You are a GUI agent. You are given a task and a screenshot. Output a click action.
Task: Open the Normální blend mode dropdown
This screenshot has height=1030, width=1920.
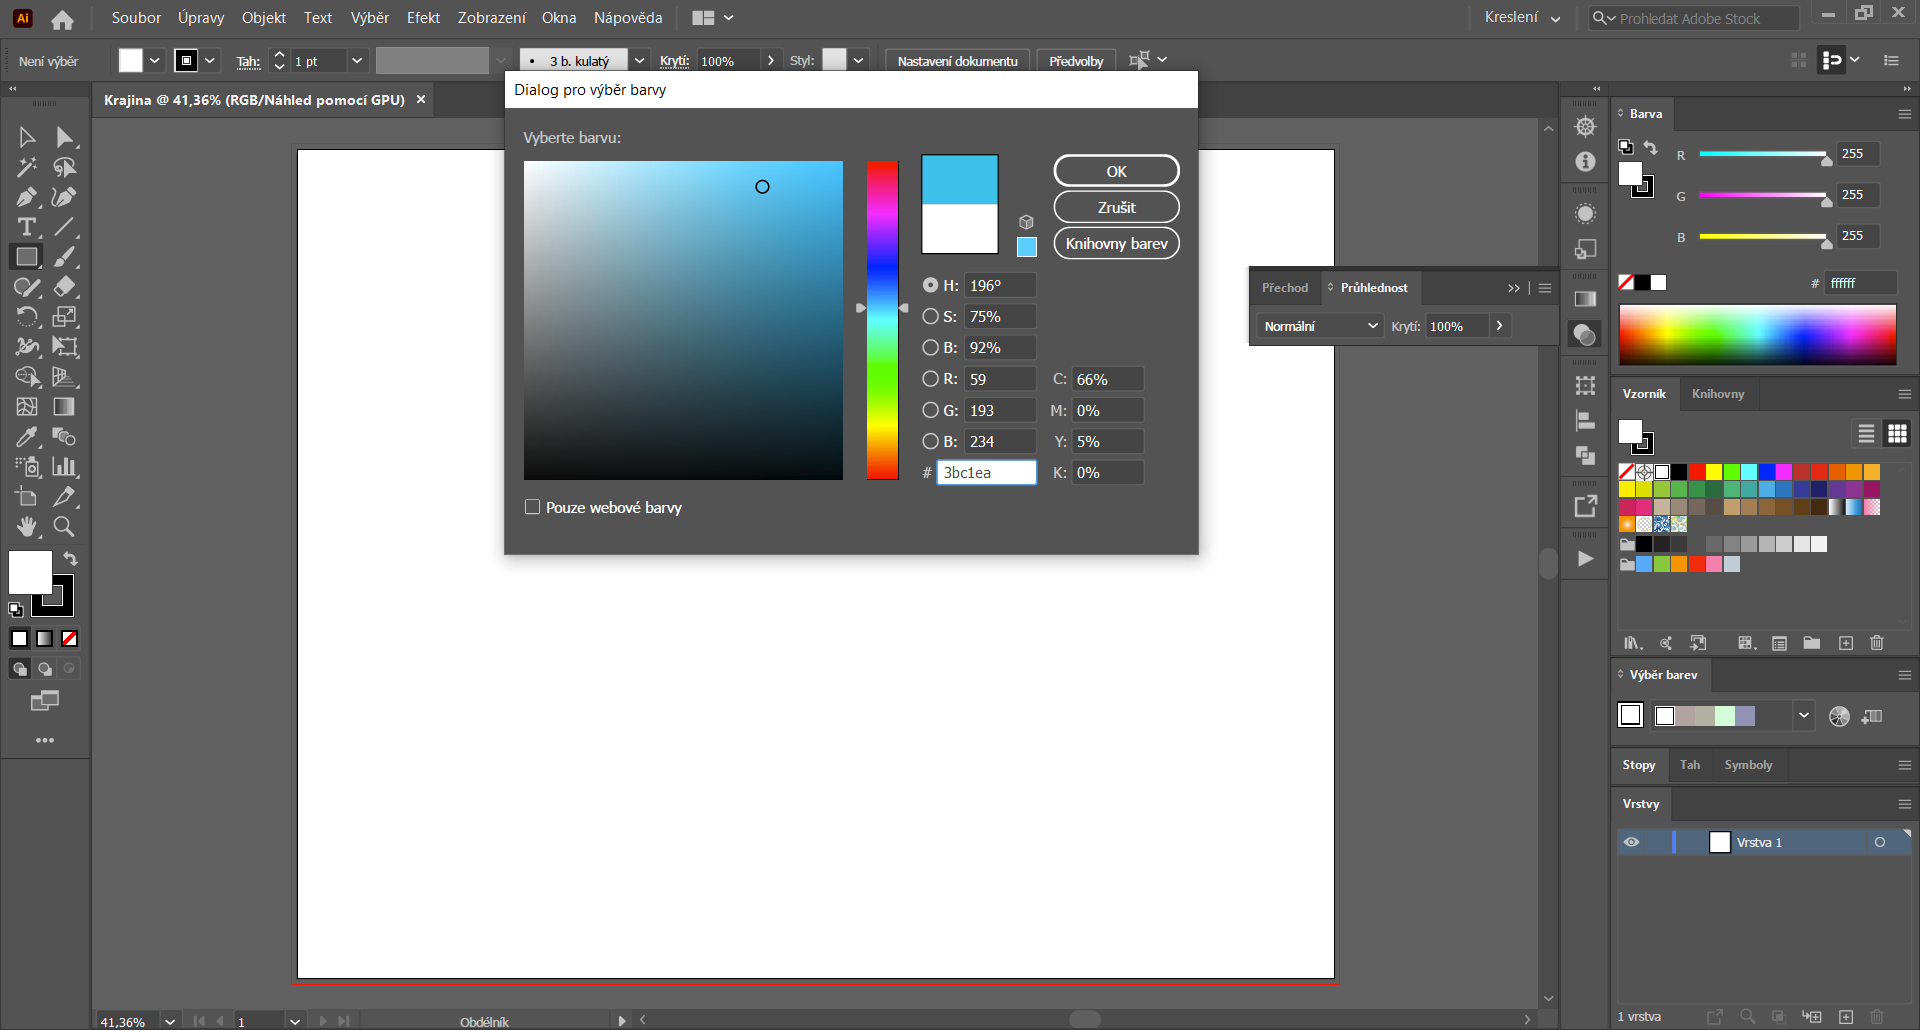point(1320,326)
